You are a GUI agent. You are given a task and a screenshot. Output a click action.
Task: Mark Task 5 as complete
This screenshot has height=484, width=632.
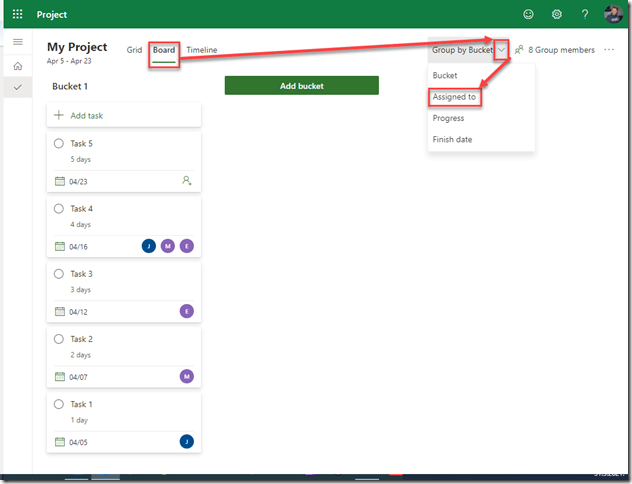(59, 144)
